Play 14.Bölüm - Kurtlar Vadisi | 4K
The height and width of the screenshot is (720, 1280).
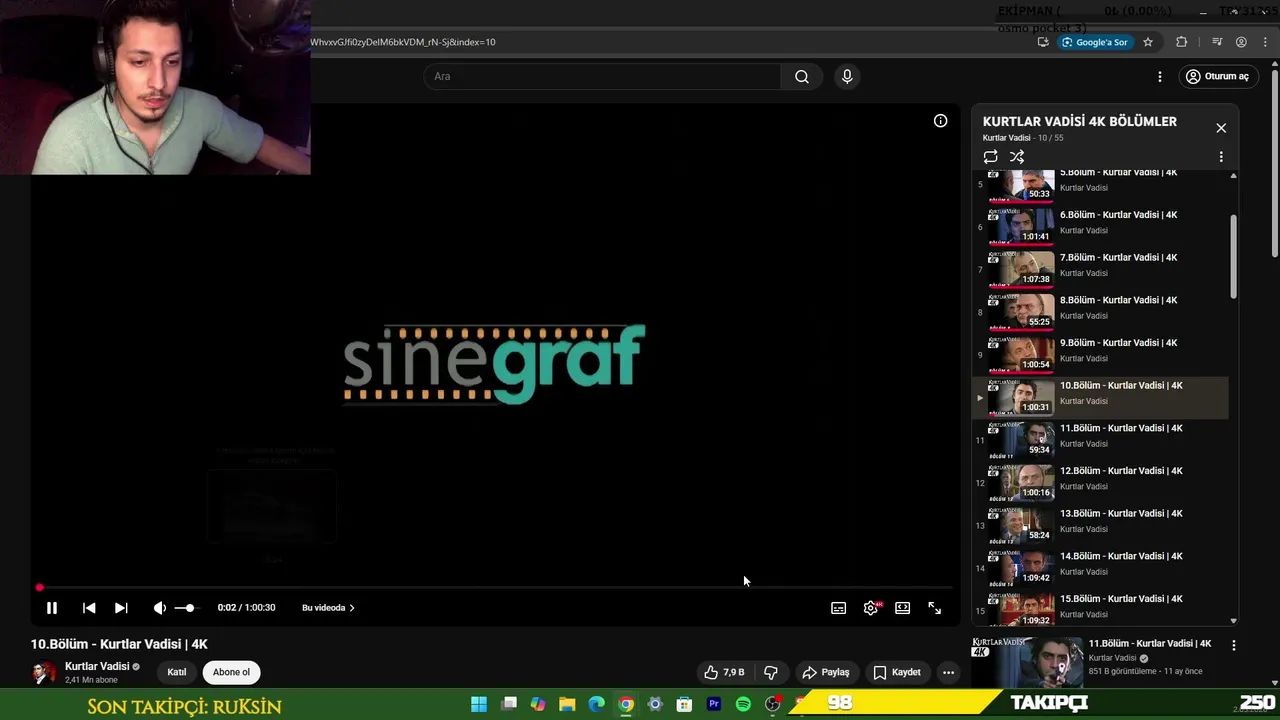[1100, 566]
